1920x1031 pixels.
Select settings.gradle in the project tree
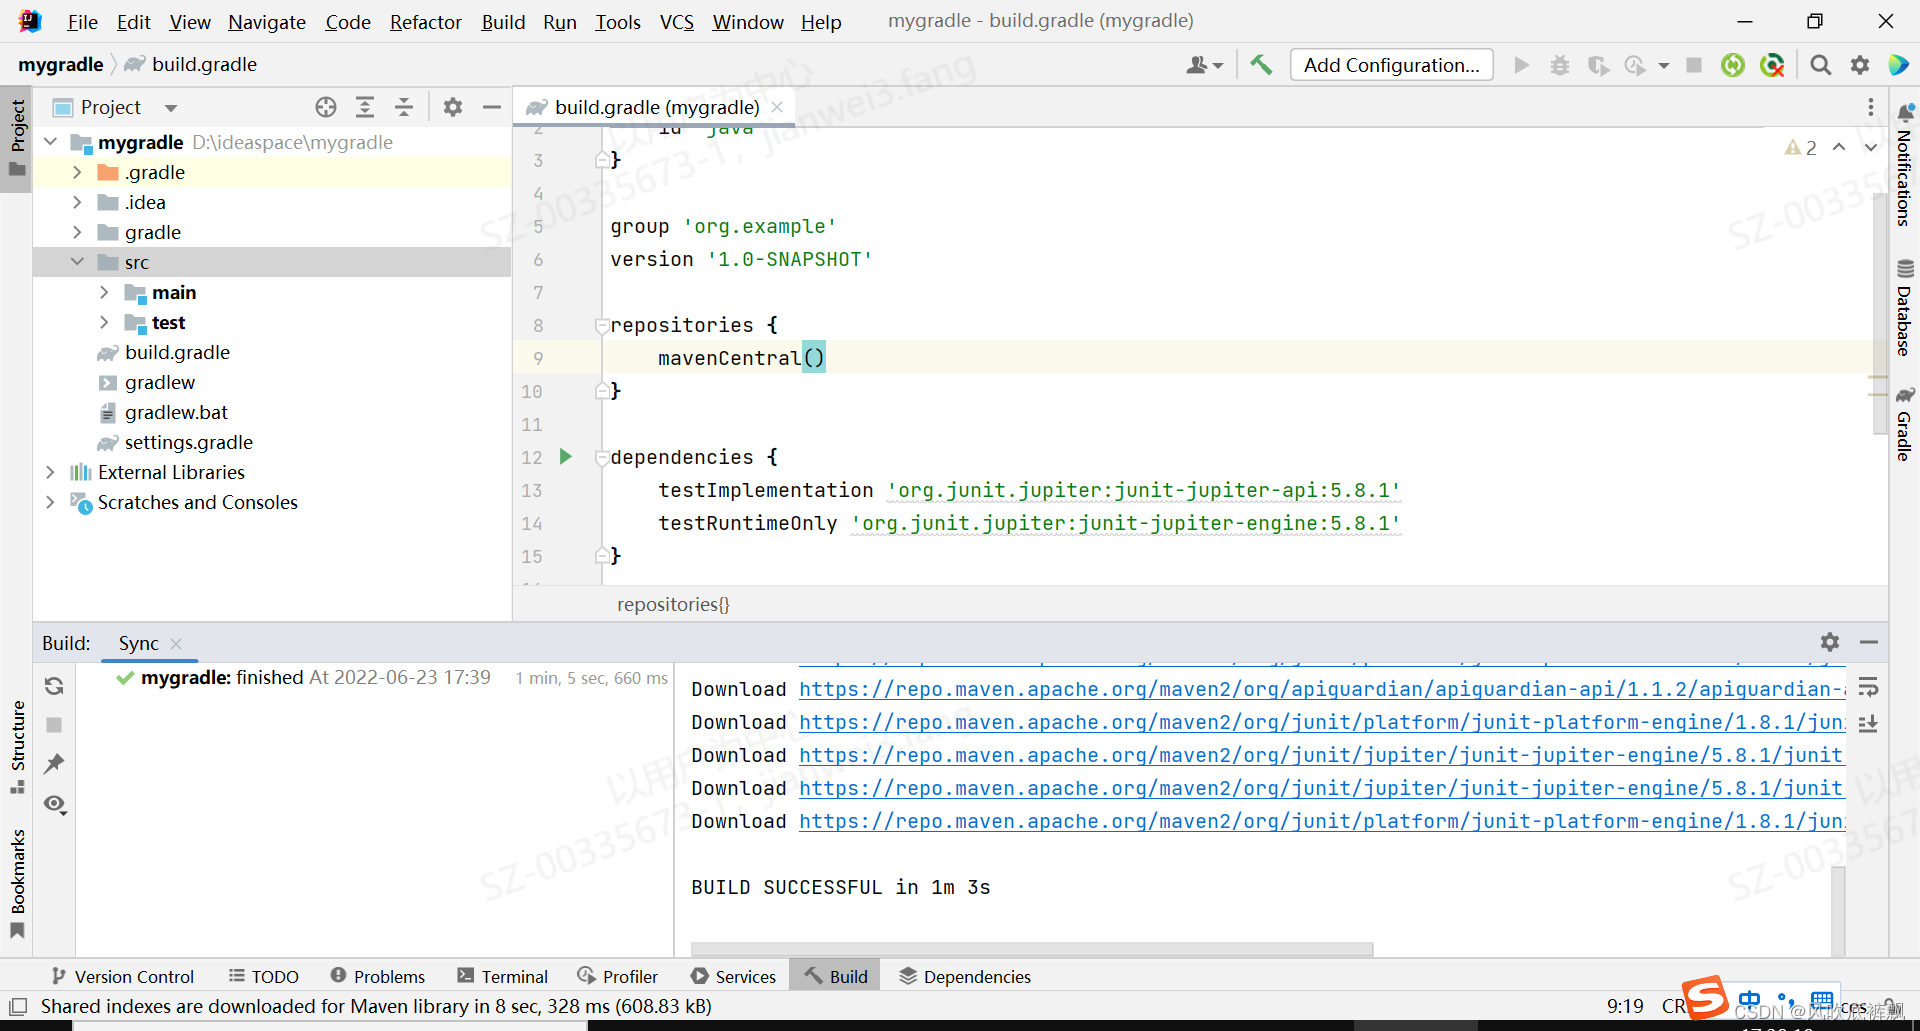pos(188,442)
